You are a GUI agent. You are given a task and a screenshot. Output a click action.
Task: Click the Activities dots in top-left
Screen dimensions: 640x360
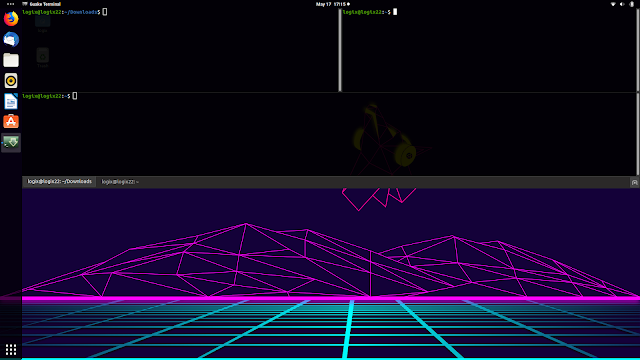click(11, 4)
